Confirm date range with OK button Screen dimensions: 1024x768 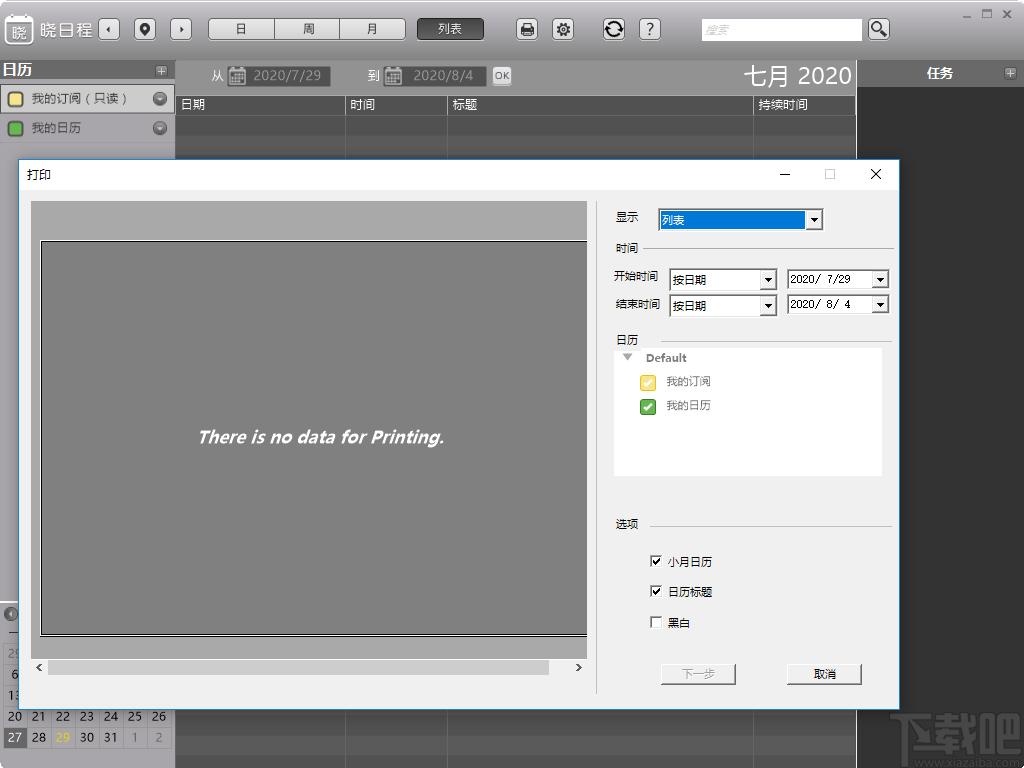pos(502,76)
